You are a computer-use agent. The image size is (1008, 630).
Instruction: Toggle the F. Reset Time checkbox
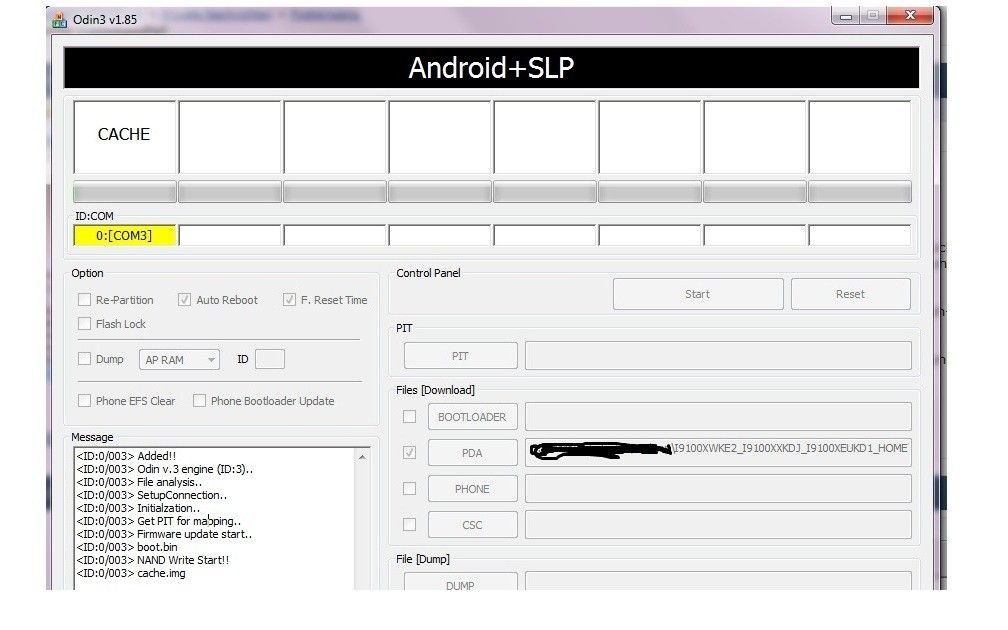click(289, 300)
